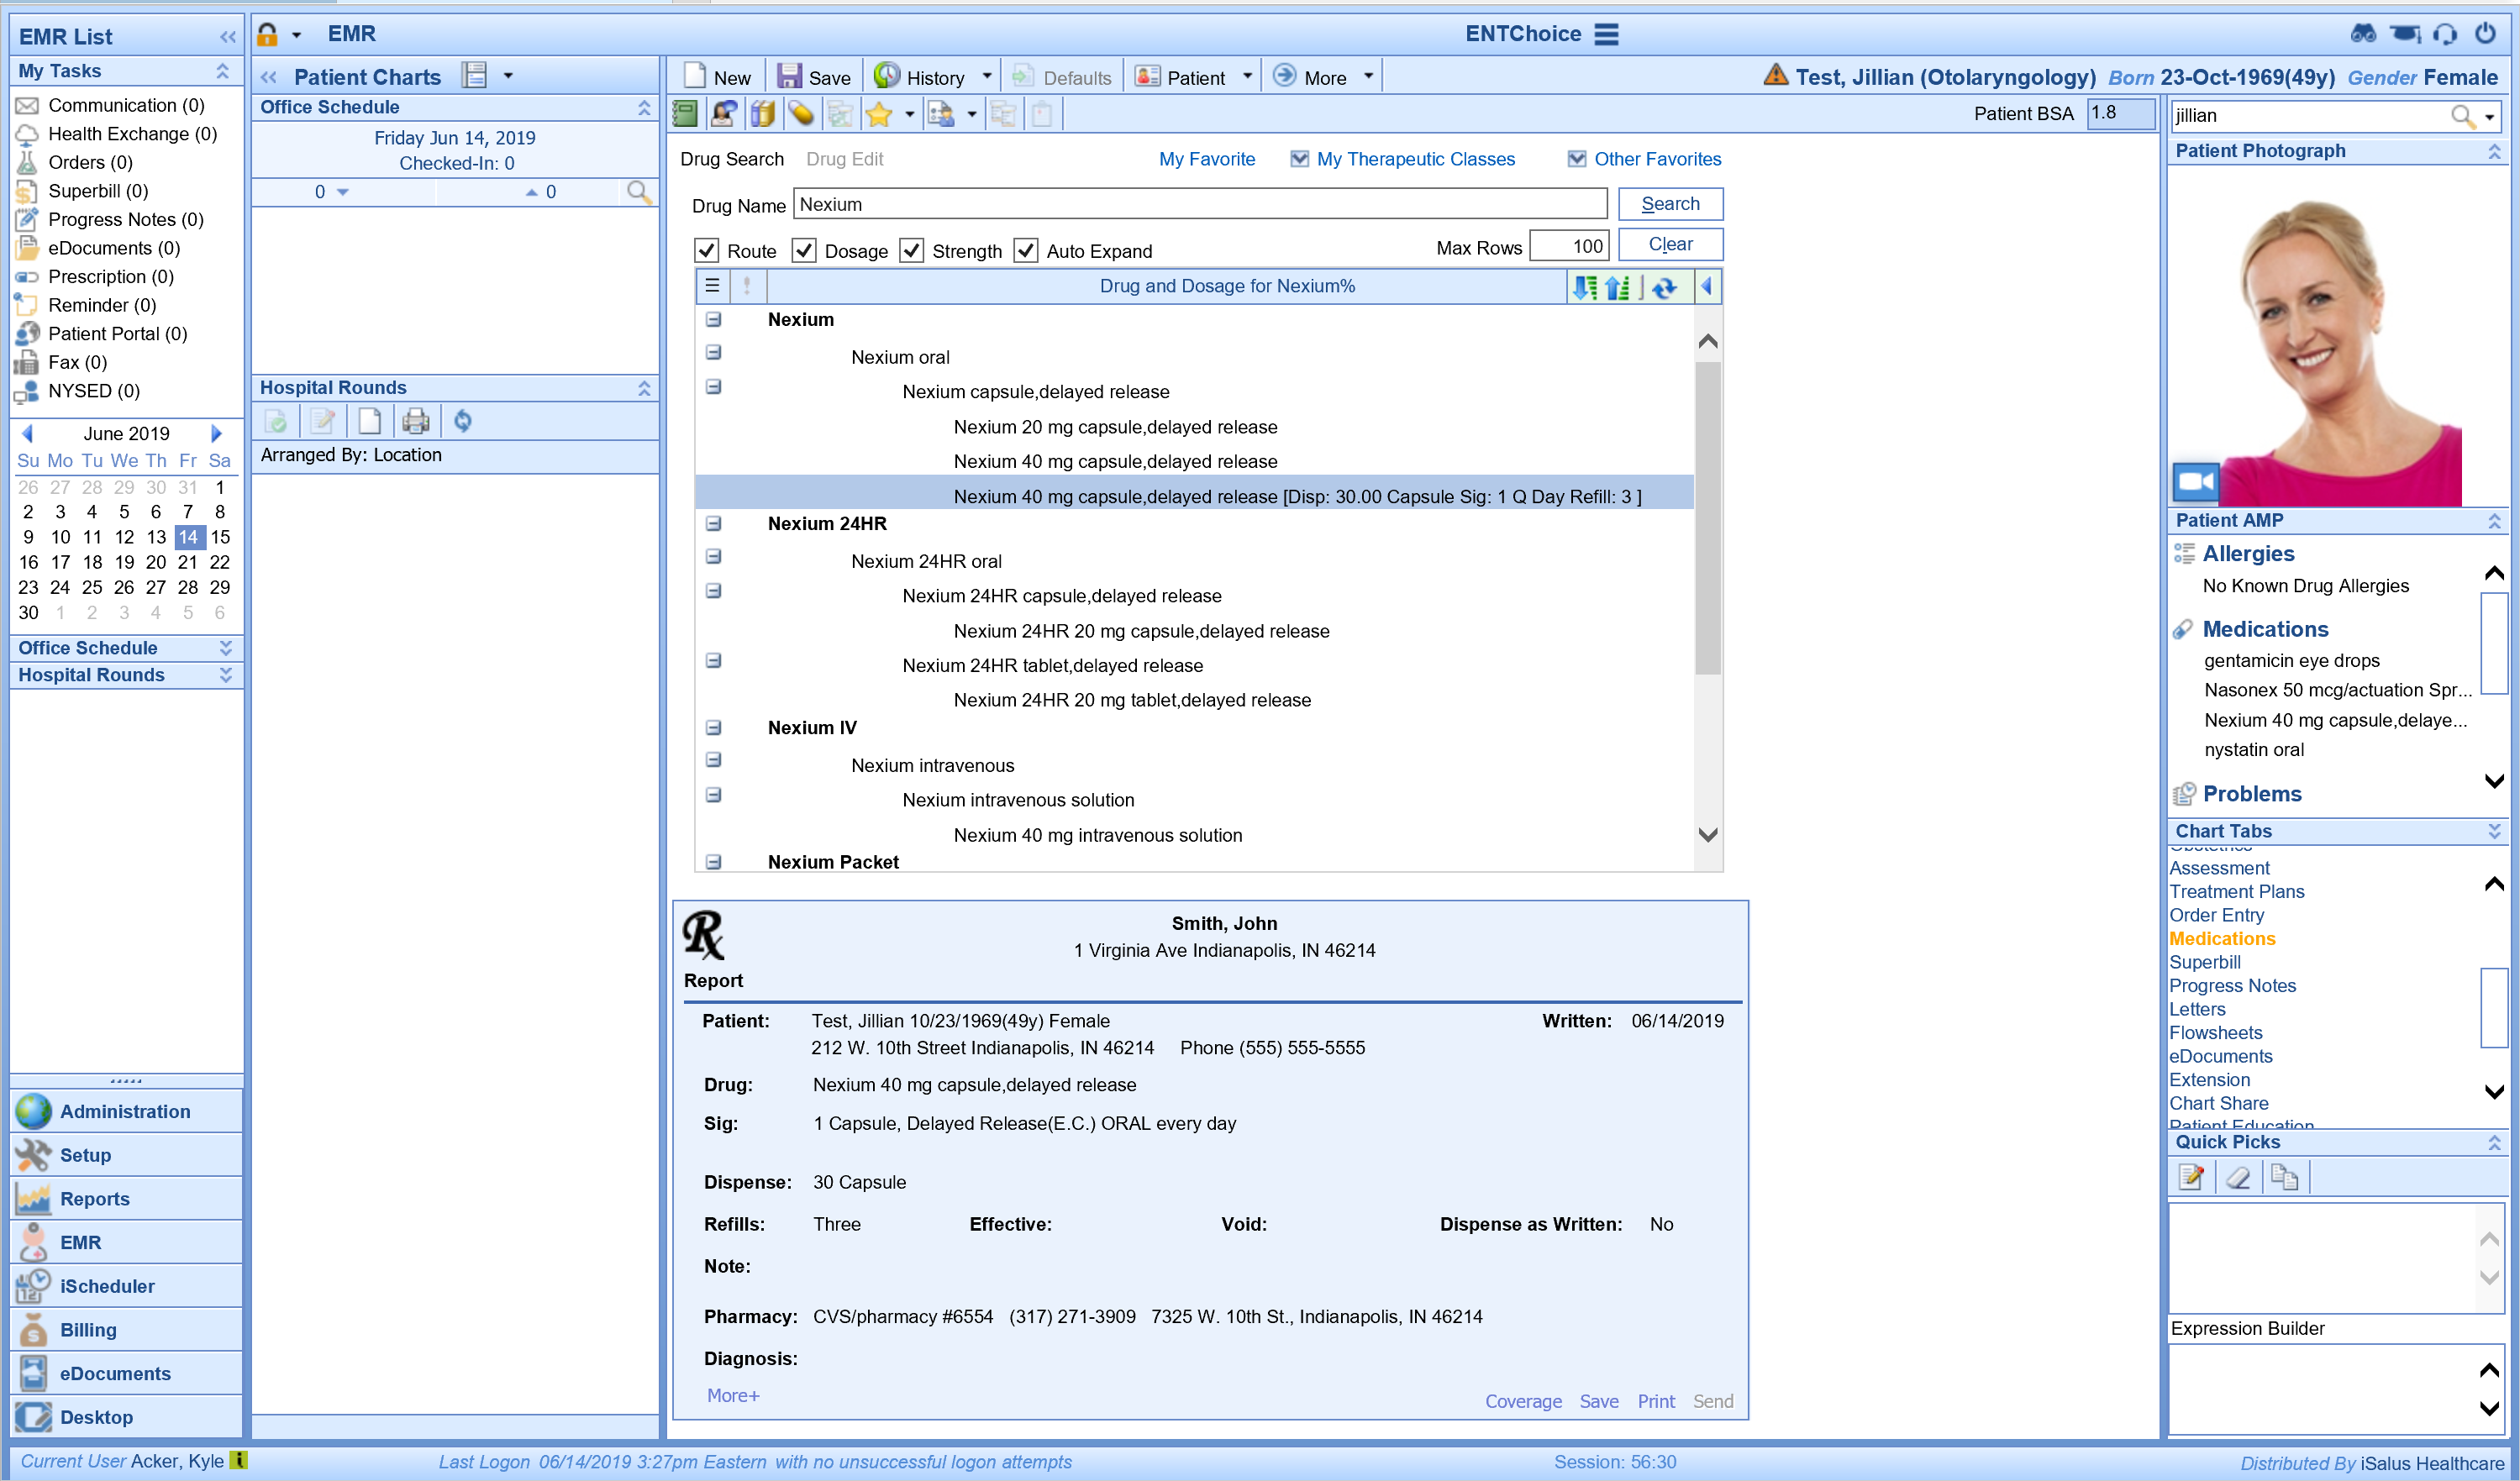Viewport: 2520px width, 1481px height.
Task: Click the yellow star favorites icon
Action: point(878,114)
